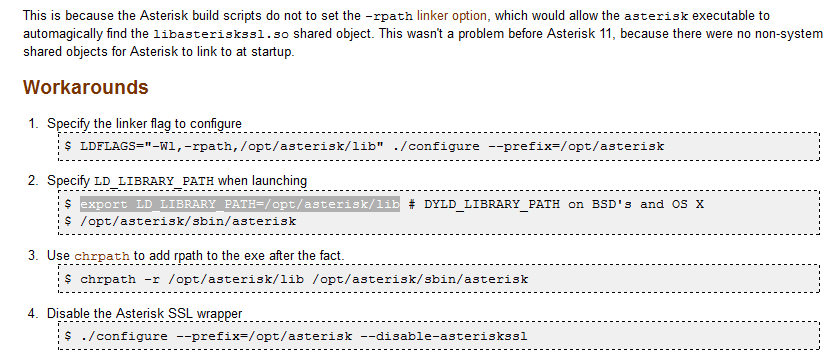This screenshot has height=361, width=832.
Task: Click the 'asterisk' inline code before 'executable'
Action: (x=656, y=16)
